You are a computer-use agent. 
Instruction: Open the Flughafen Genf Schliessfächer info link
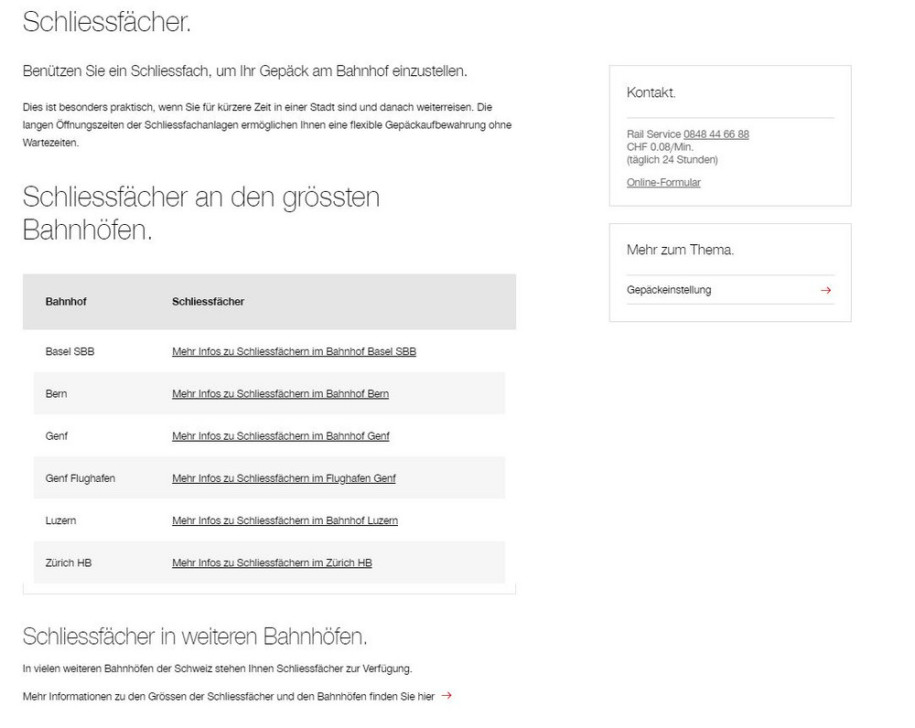point(284,478)
